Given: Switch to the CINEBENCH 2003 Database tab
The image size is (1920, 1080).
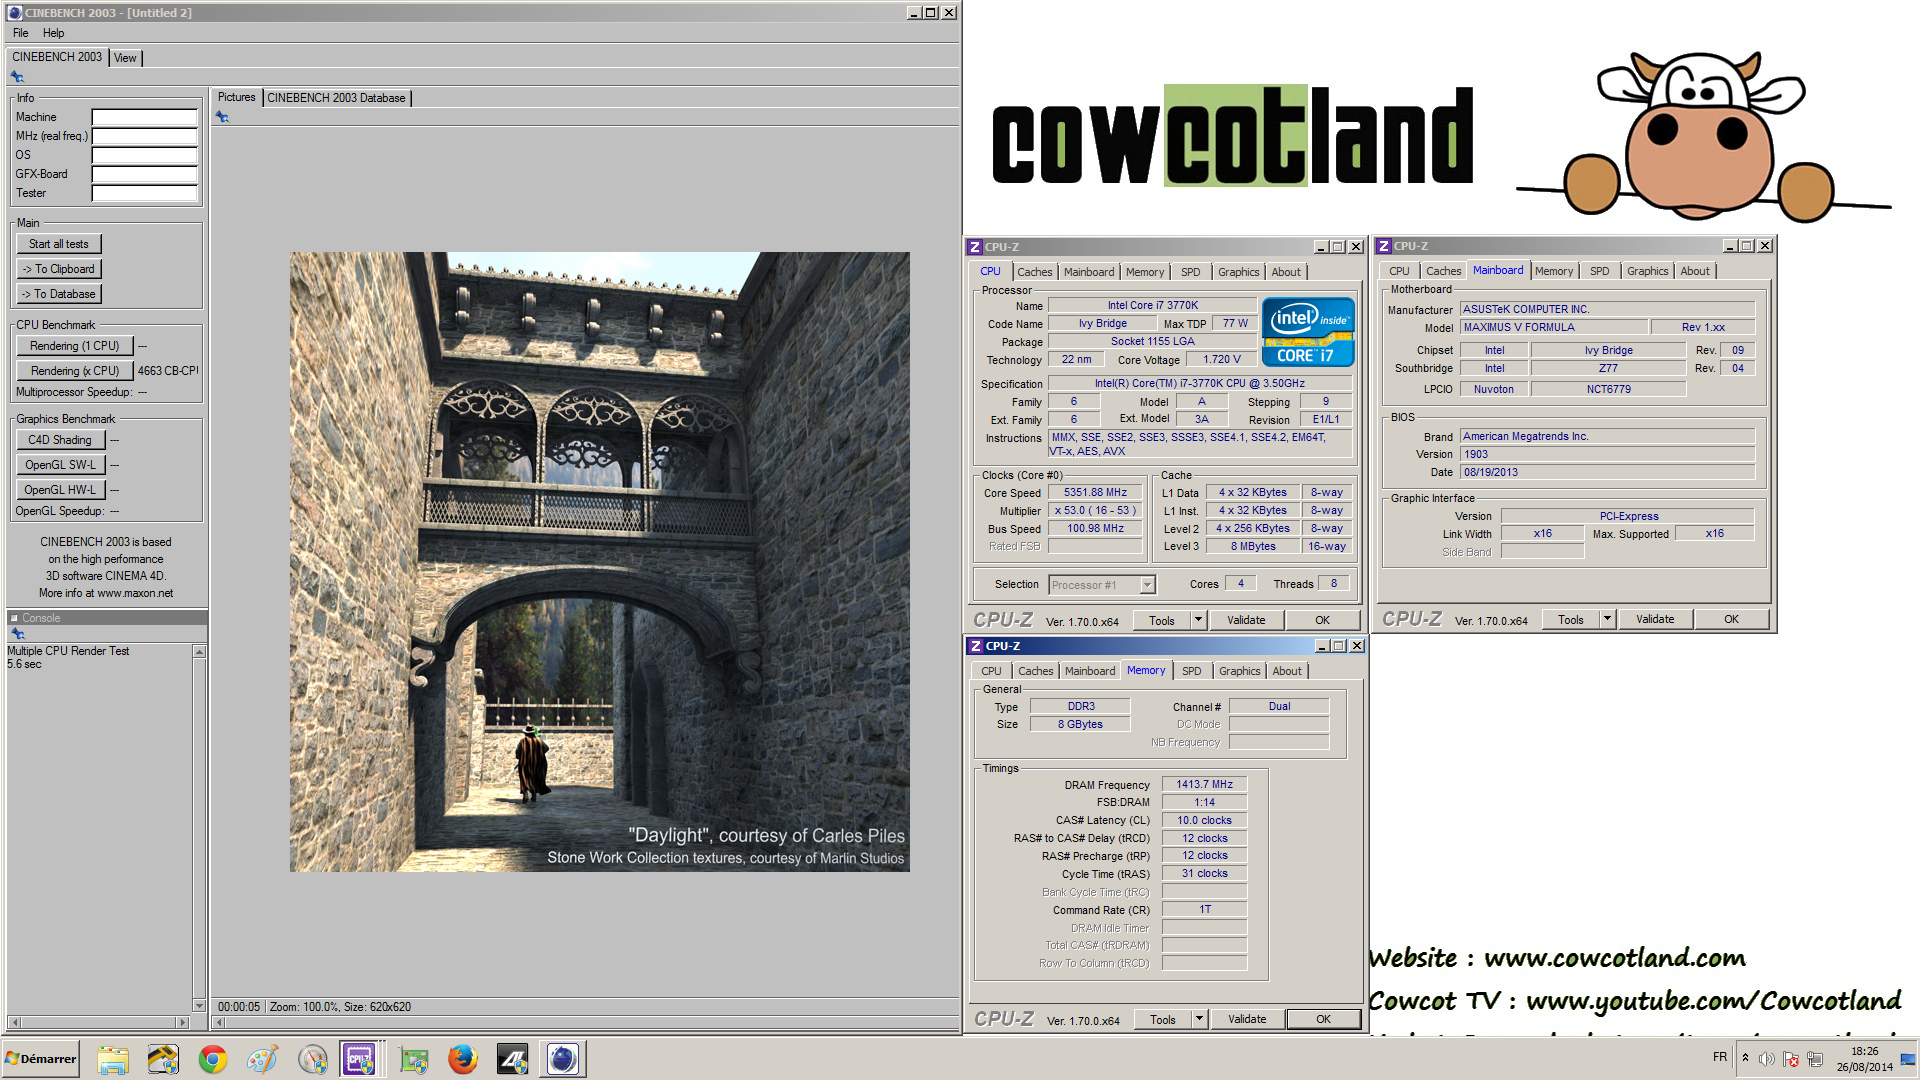Looking at the screenshot, I should pos(336,98).
